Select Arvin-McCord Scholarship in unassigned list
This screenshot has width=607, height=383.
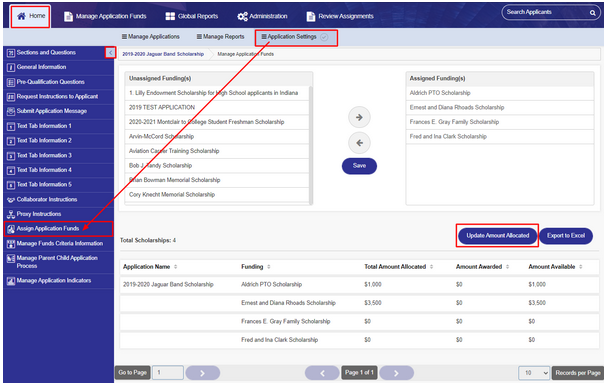pyautogui.click(x=217, y=137)
